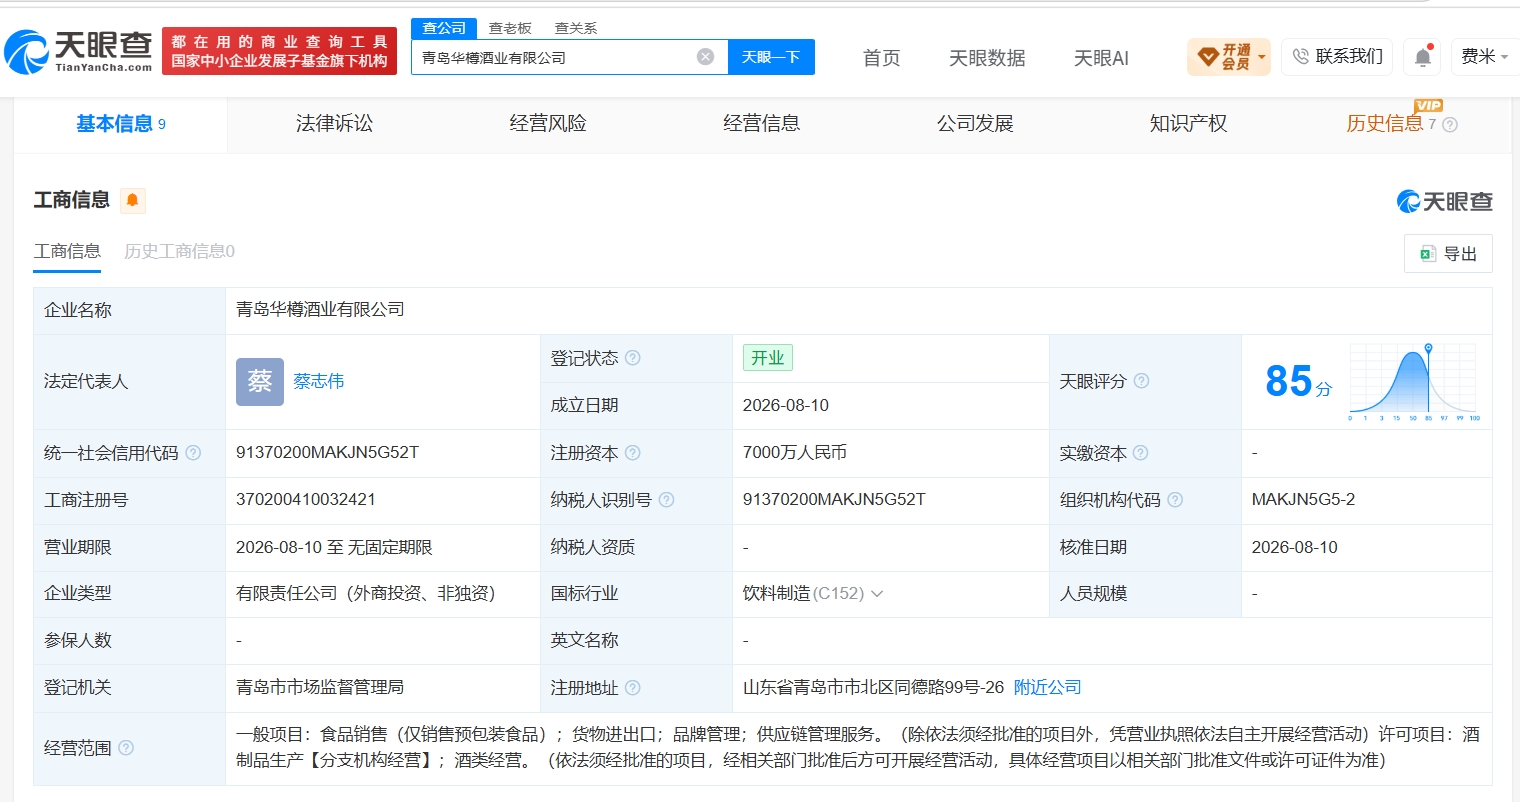The width and height of the screenshot is (1520, 802).
Task: Clear the search box with the X icon
Action: (x=705, y=57)
